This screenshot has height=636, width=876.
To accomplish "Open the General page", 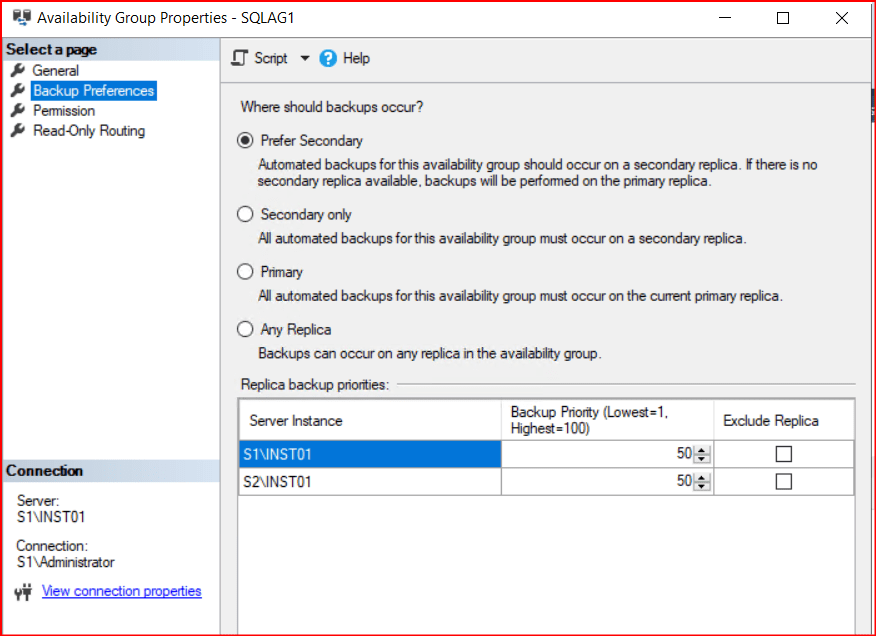I will 55,70.
